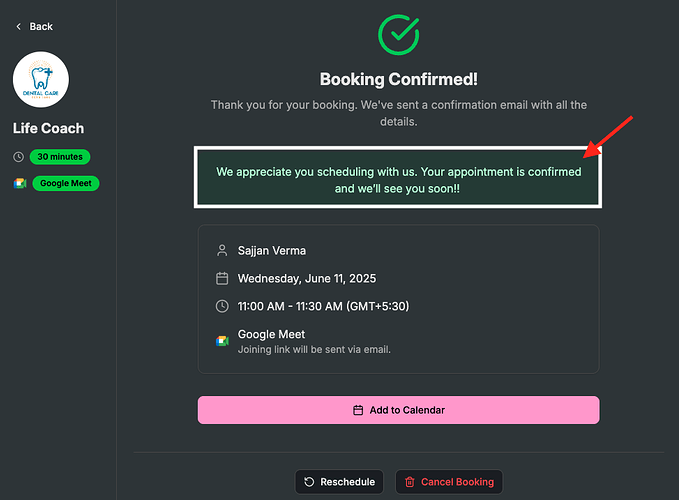Screen dimensions: 679x500
Task: Select the Google Meet green badge
Action: point(66,183)
